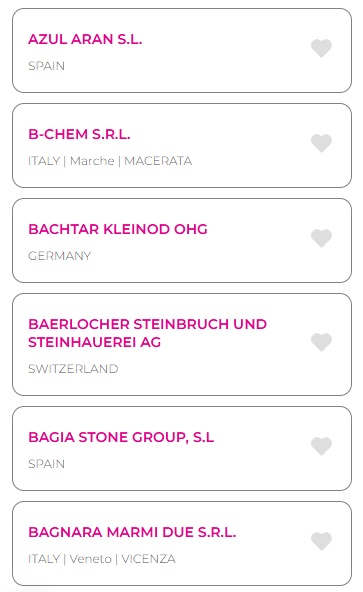The image size is (363, 592).
Task: Toggle favorite heart for BAGNARA MARMI DUE
Action: tap(321, 541)
